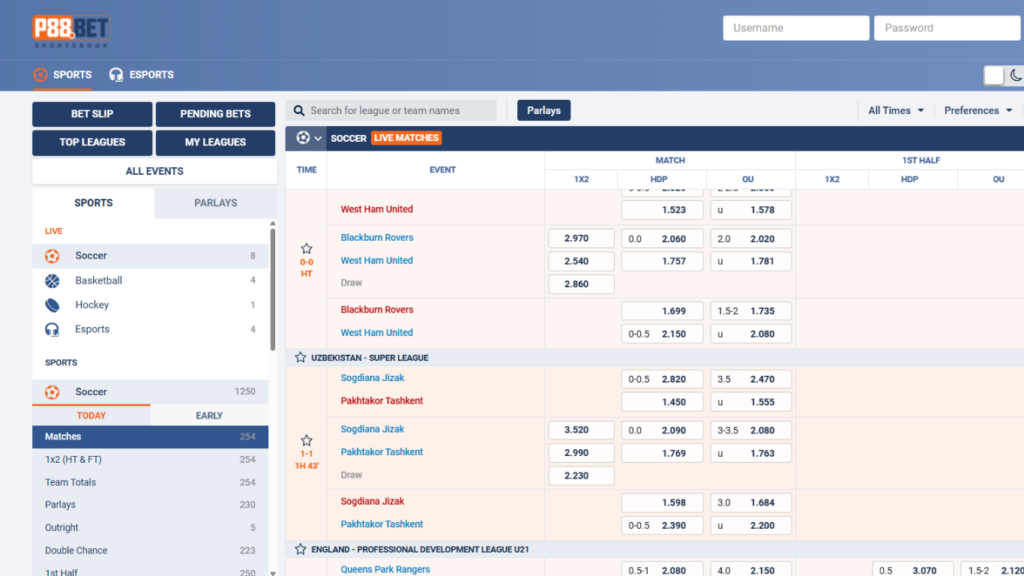This screenshot has width=1024, height=576.
Task: Click the P88.BET sportsbook logo
Action: 70,31
